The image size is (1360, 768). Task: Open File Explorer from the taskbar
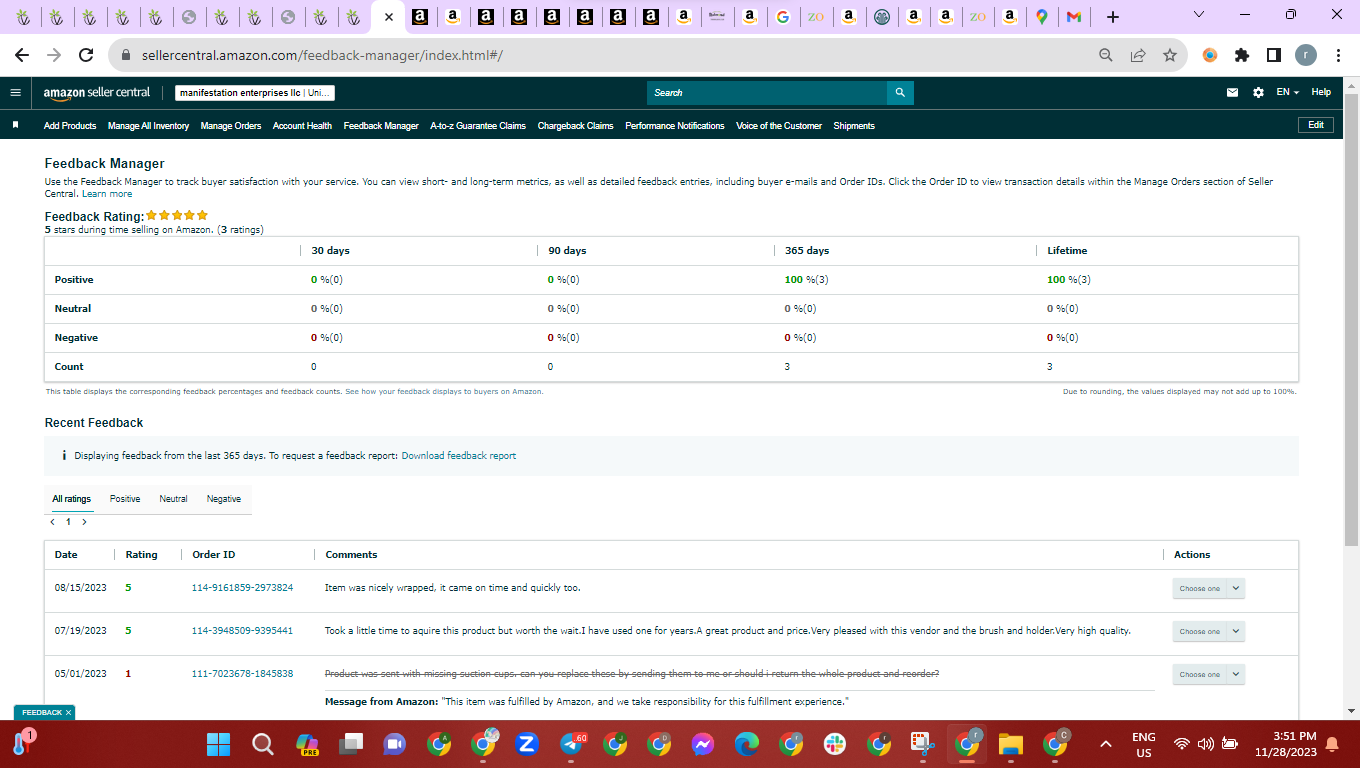[1011, 744]
